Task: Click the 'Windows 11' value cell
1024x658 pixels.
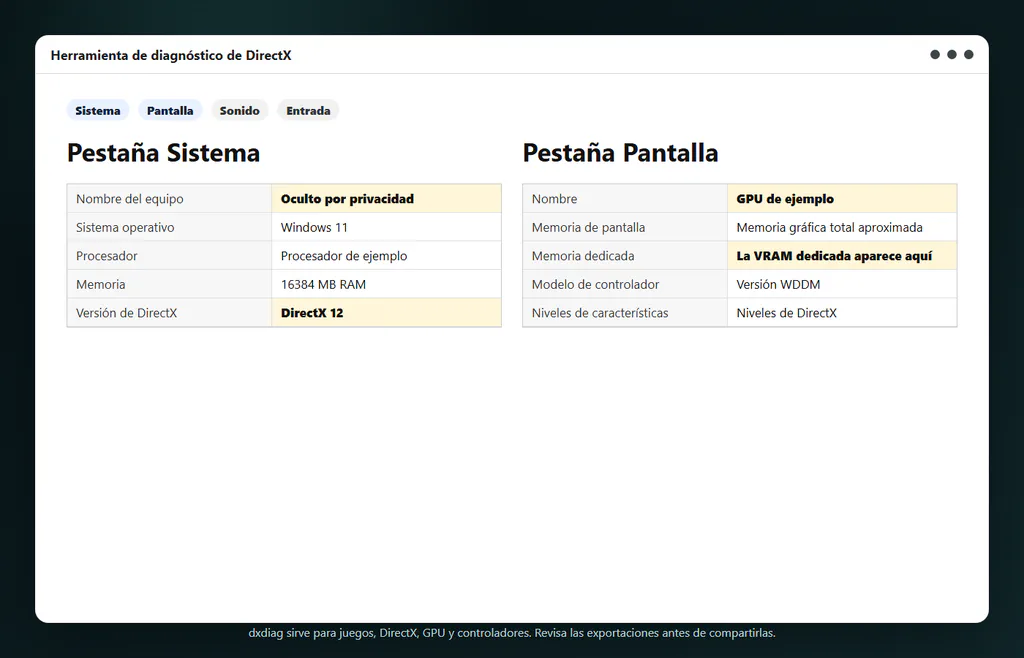Action: point(387,227)
